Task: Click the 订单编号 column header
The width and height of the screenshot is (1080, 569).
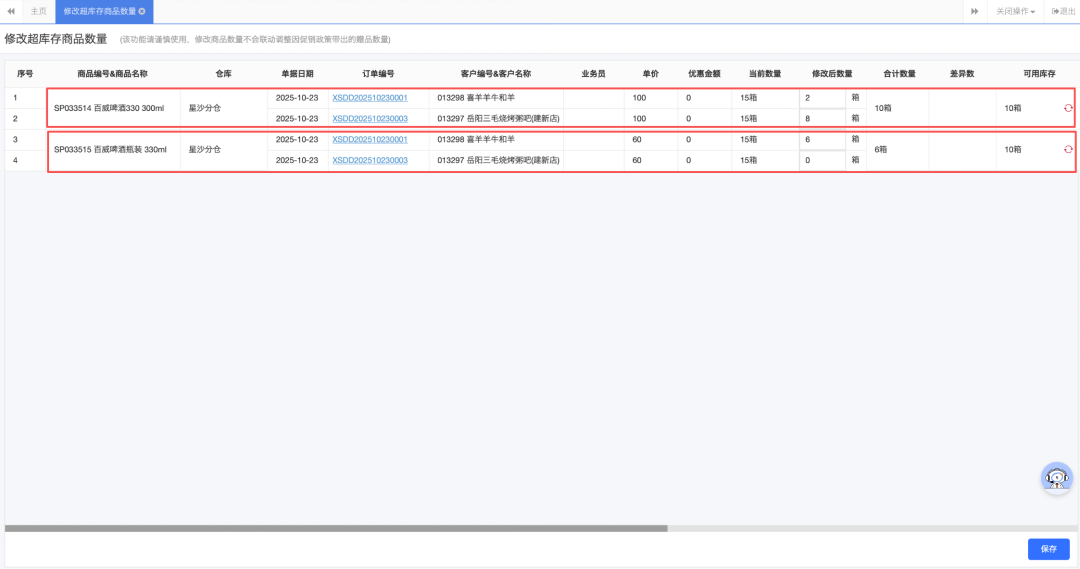Action: [x=378, y=74]
